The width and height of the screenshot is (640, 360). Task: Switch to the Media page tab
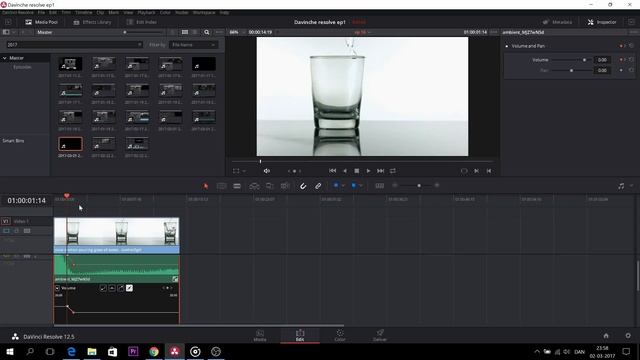point(260,335)
